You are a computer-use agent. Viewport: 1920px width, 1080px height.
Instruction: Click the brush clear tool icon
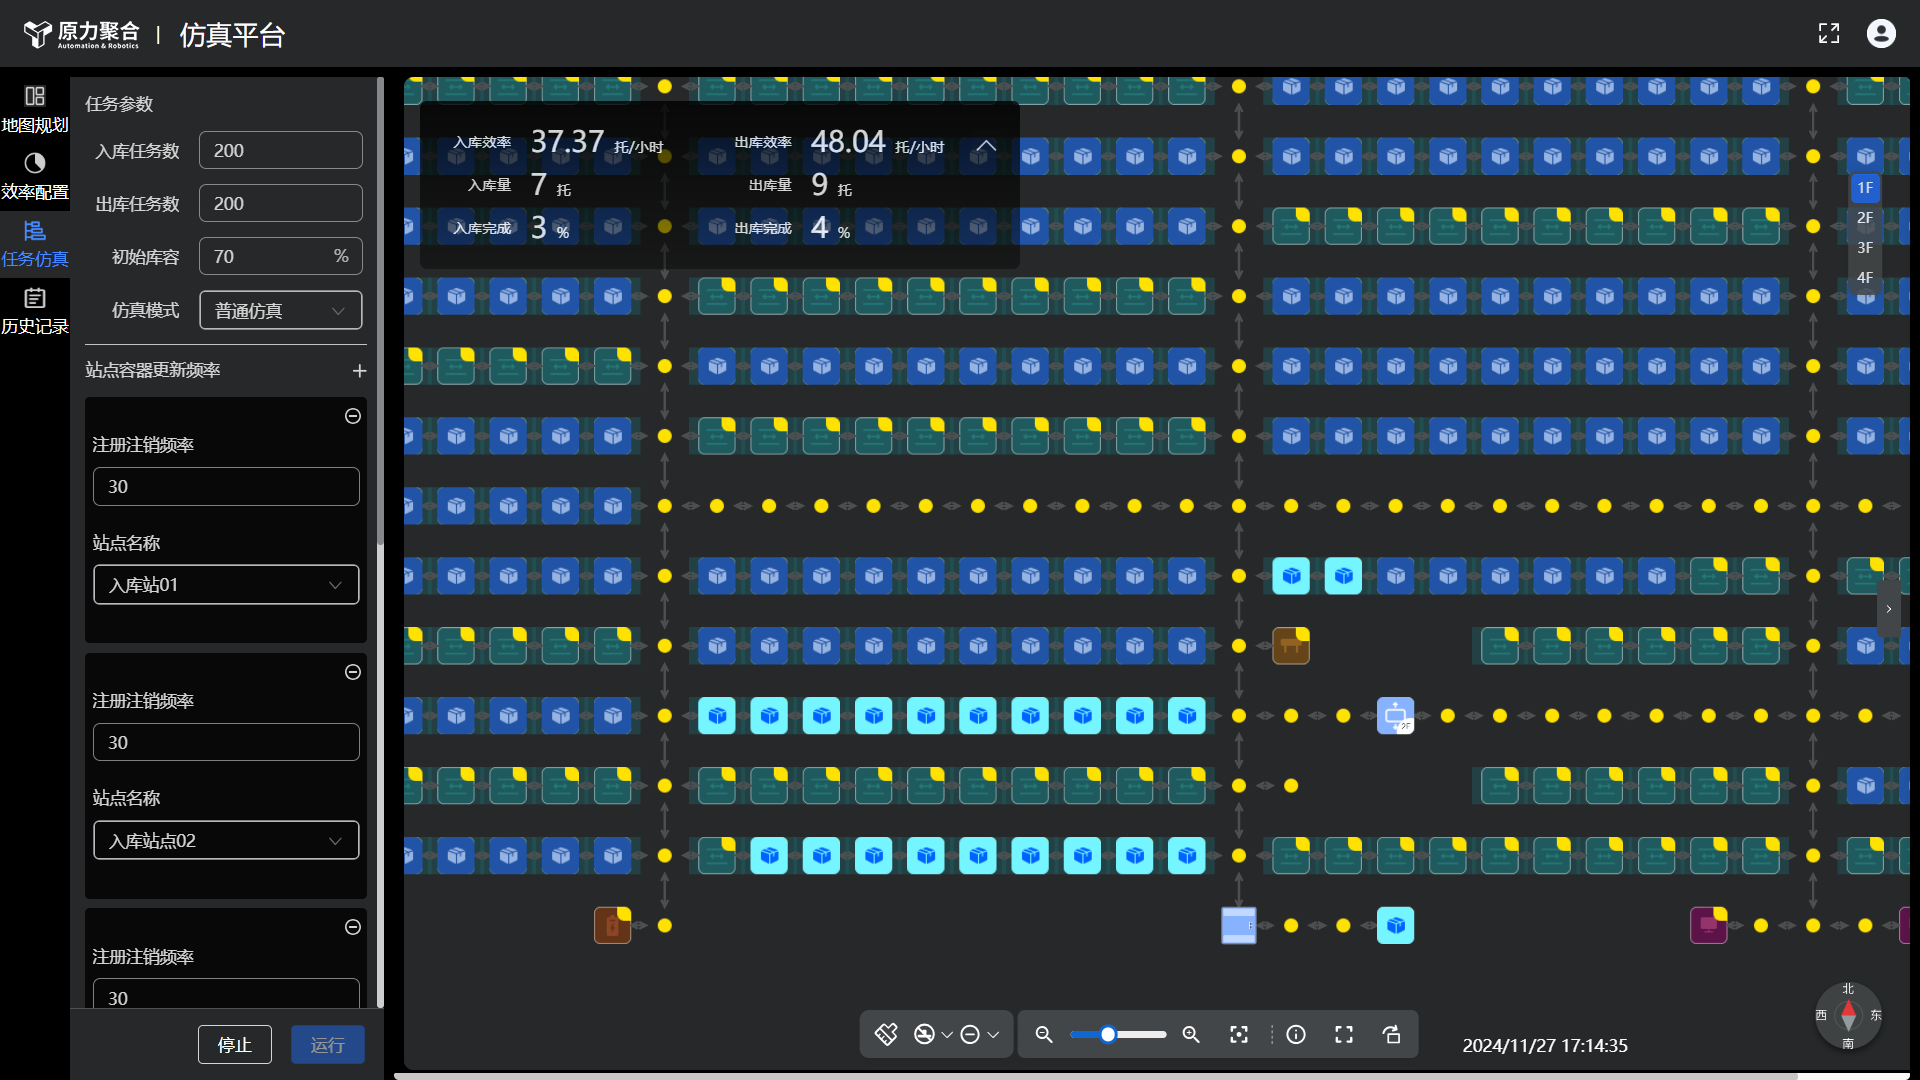[x=886, y=1034]
